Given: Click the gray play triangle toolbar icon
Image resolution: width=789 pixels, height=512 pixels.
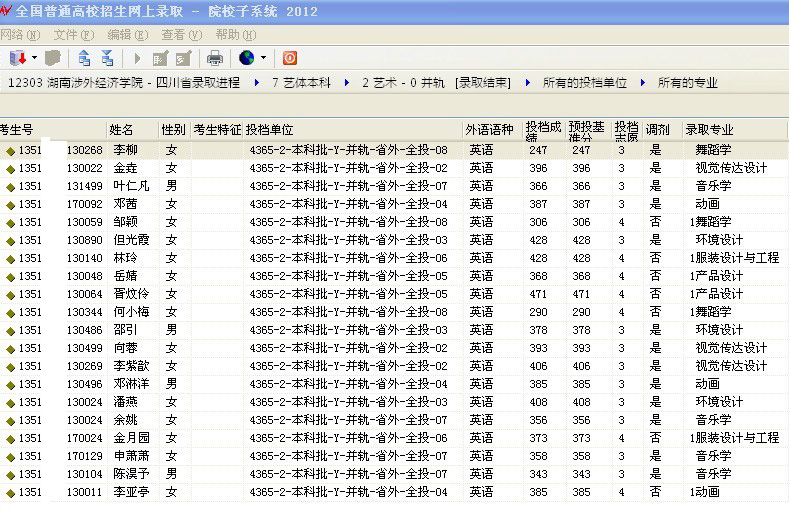Looking at the screenshot, I should 137,58.
